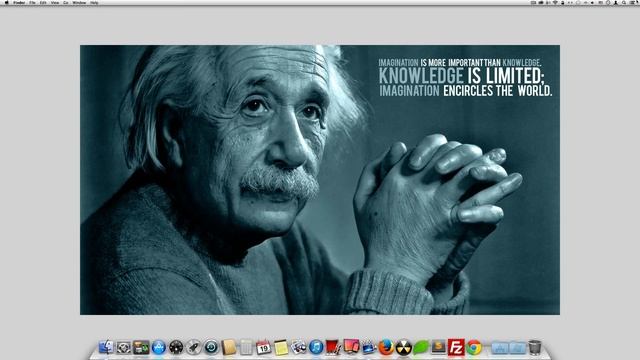The width and height of the screenshot is (640, 360).
Task: Open the gray gear square icon beside Finder
Action: point(124,348)
